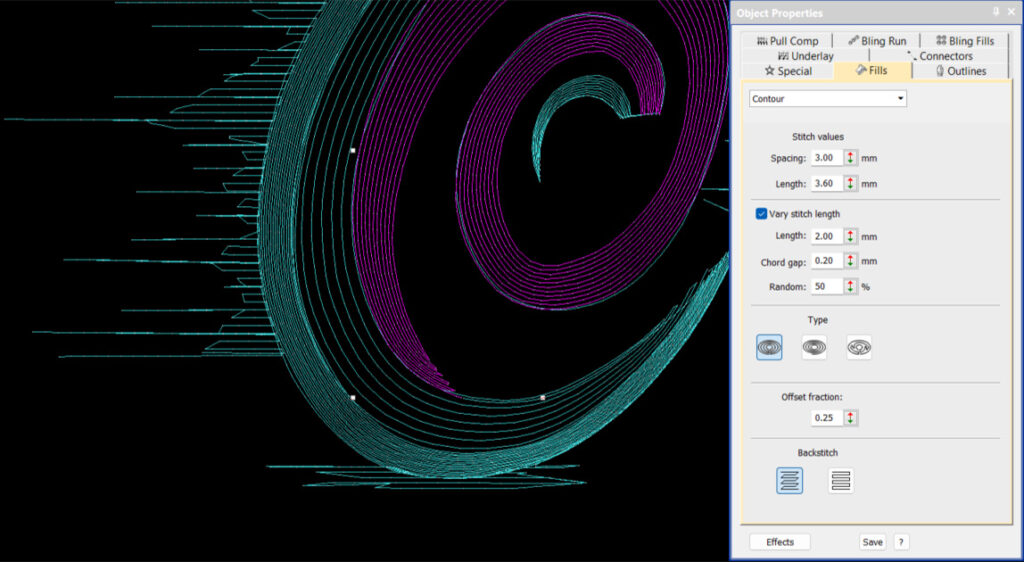
Task: Open the Contour fill type dropdown
Action: pyautogui.click(x=827, y=99)
